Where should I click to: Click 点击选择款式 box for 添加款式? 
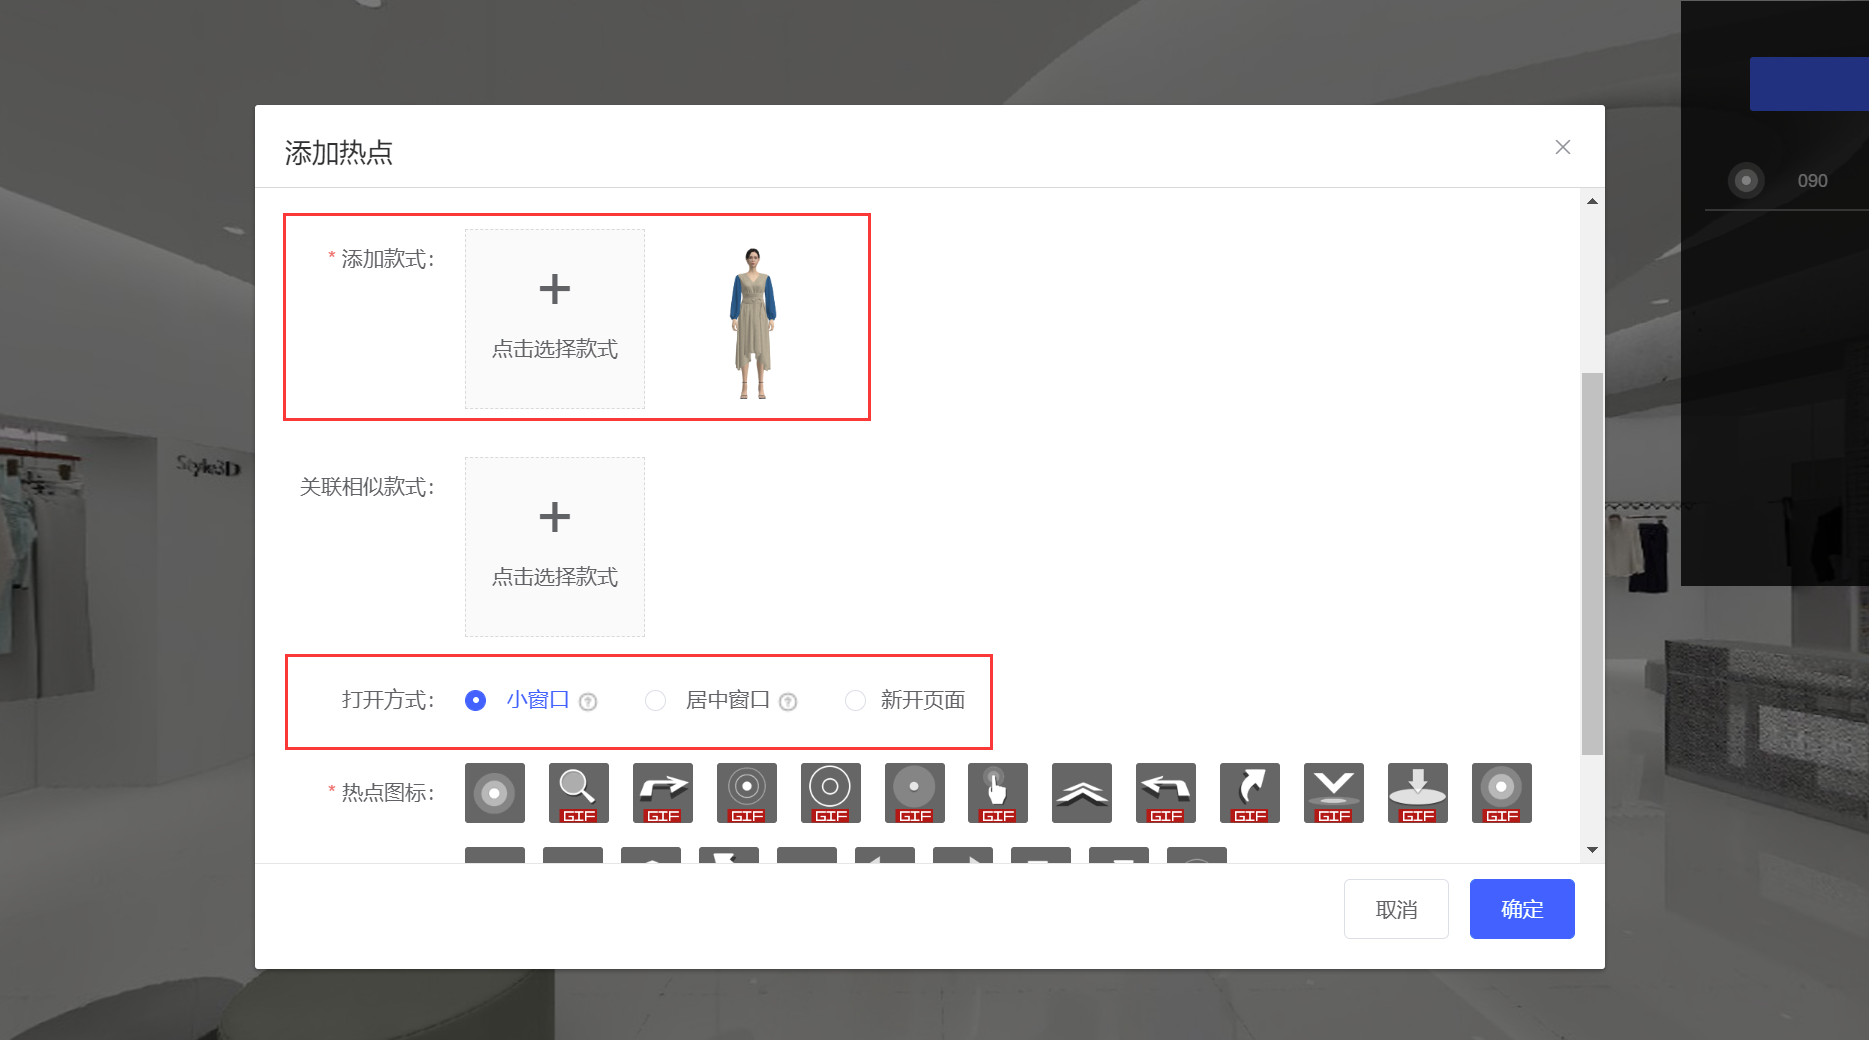(x=555, y=319)
